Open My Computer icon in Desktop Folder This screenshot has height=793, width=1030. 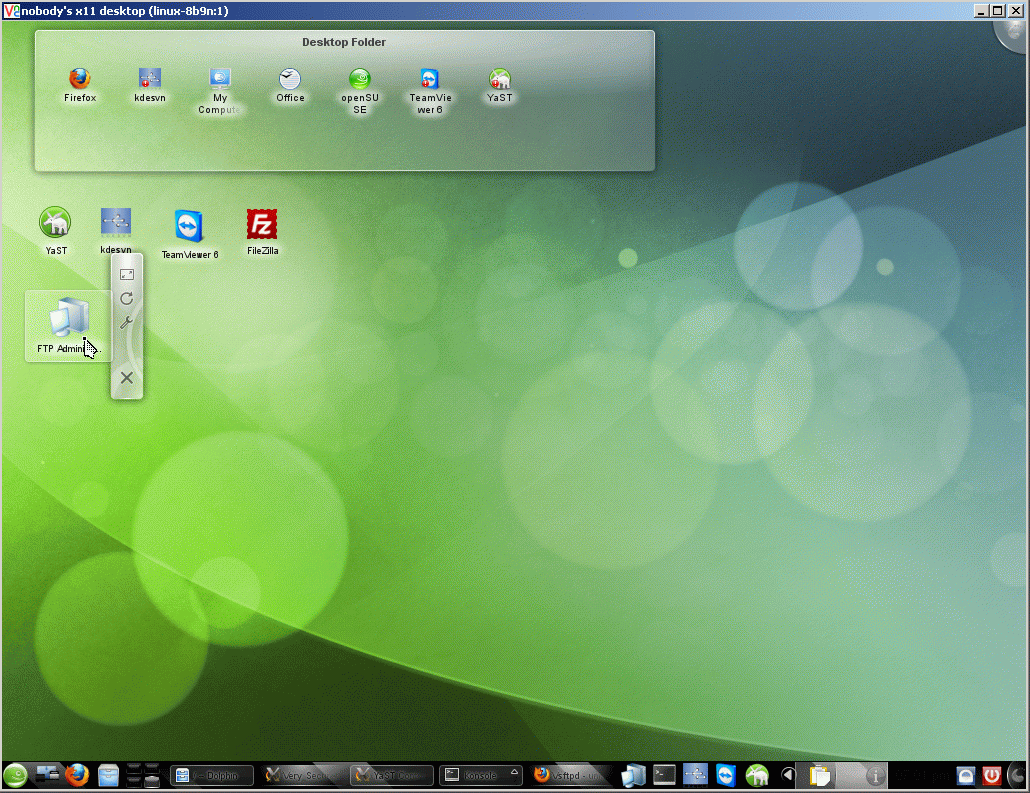pos(219,91)
